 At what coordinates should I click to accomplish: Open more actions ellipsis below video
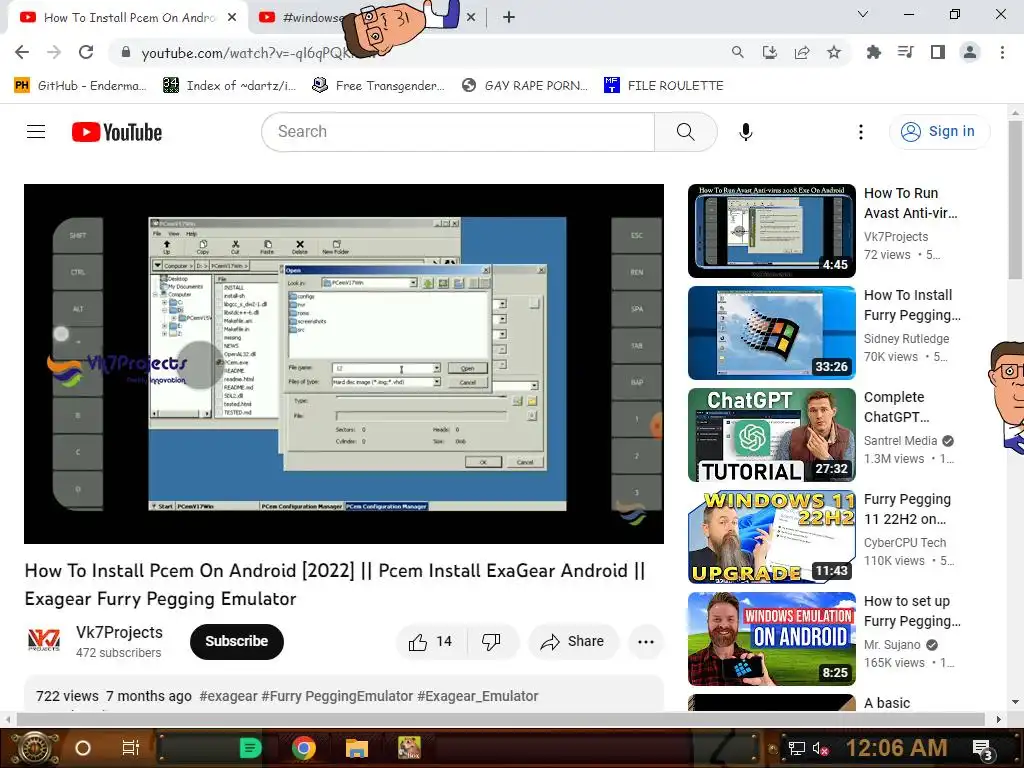click(646, 642)
